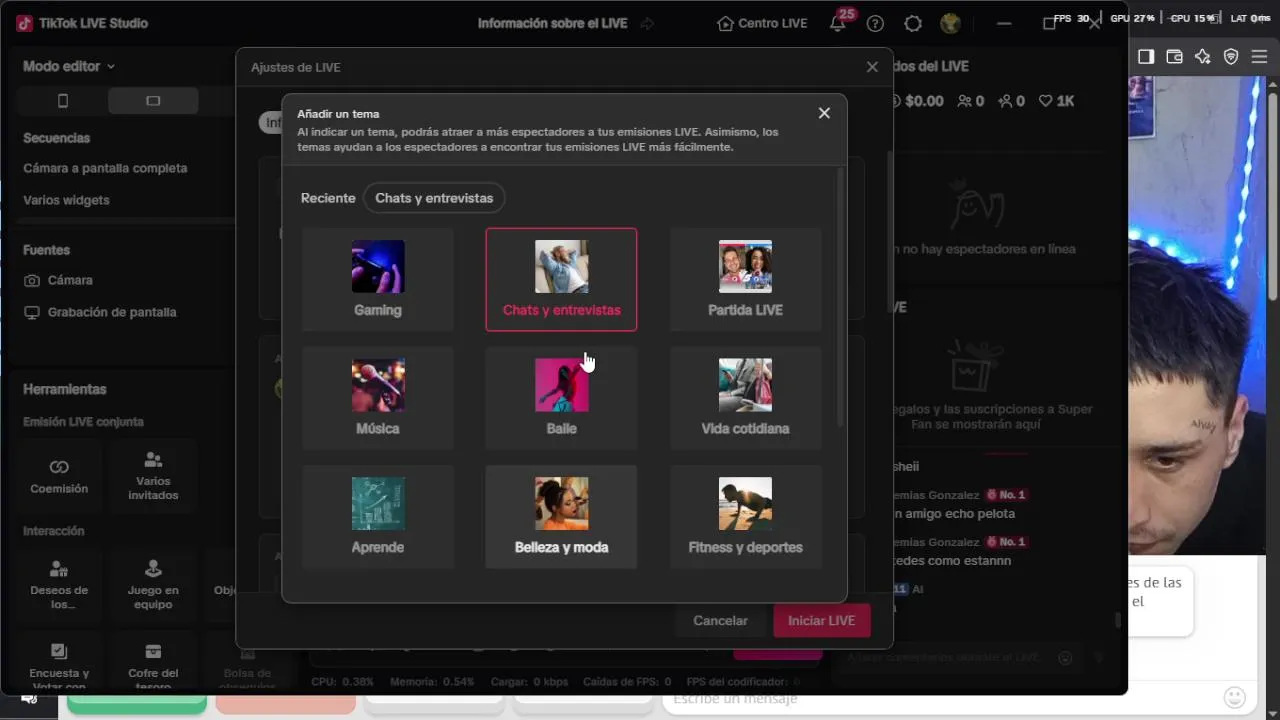Image resolution: width=1280 pixels, height=720 pixels.
Task: Choose the Baile topic
Action: [x=561, y=398]
